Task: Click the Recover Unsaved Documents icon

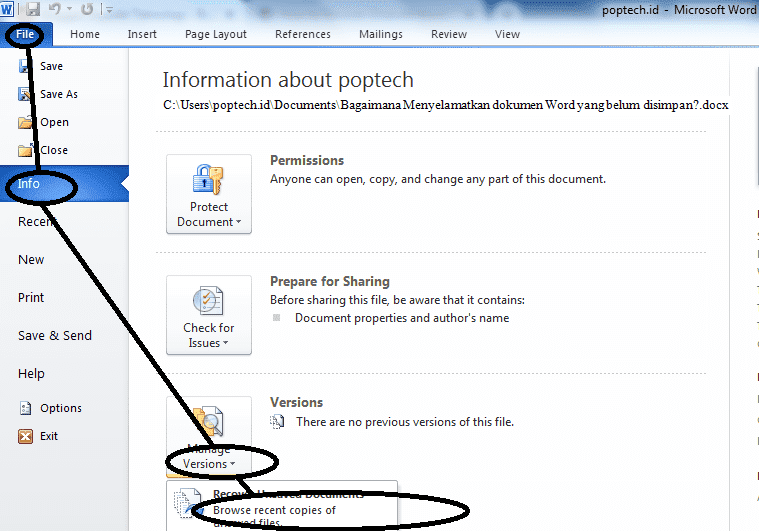Action: (x=188, y=503)
